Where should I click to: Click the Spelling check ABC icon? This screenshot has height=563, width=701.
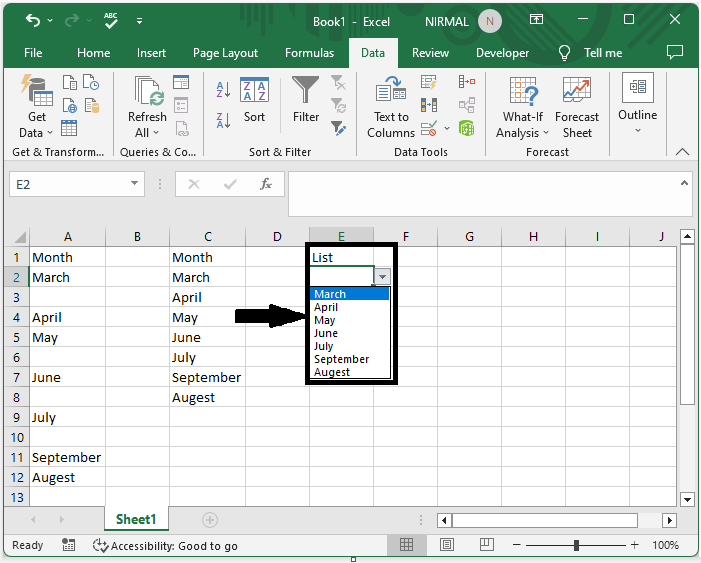(x=110, y=21)
